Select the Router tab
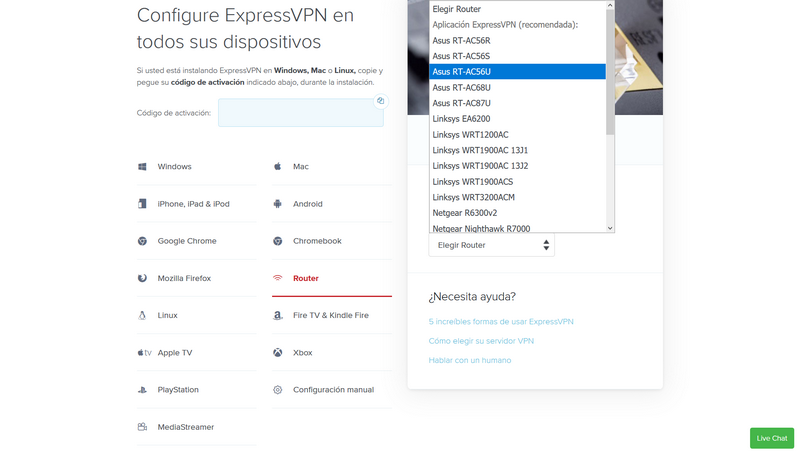 (332, 278)
